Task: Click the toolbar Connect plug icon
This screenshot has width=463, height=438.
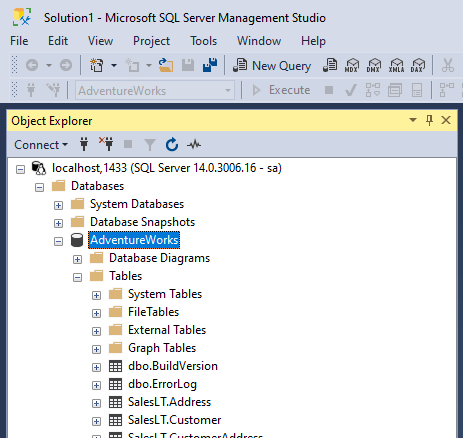Action: point(31,90)
